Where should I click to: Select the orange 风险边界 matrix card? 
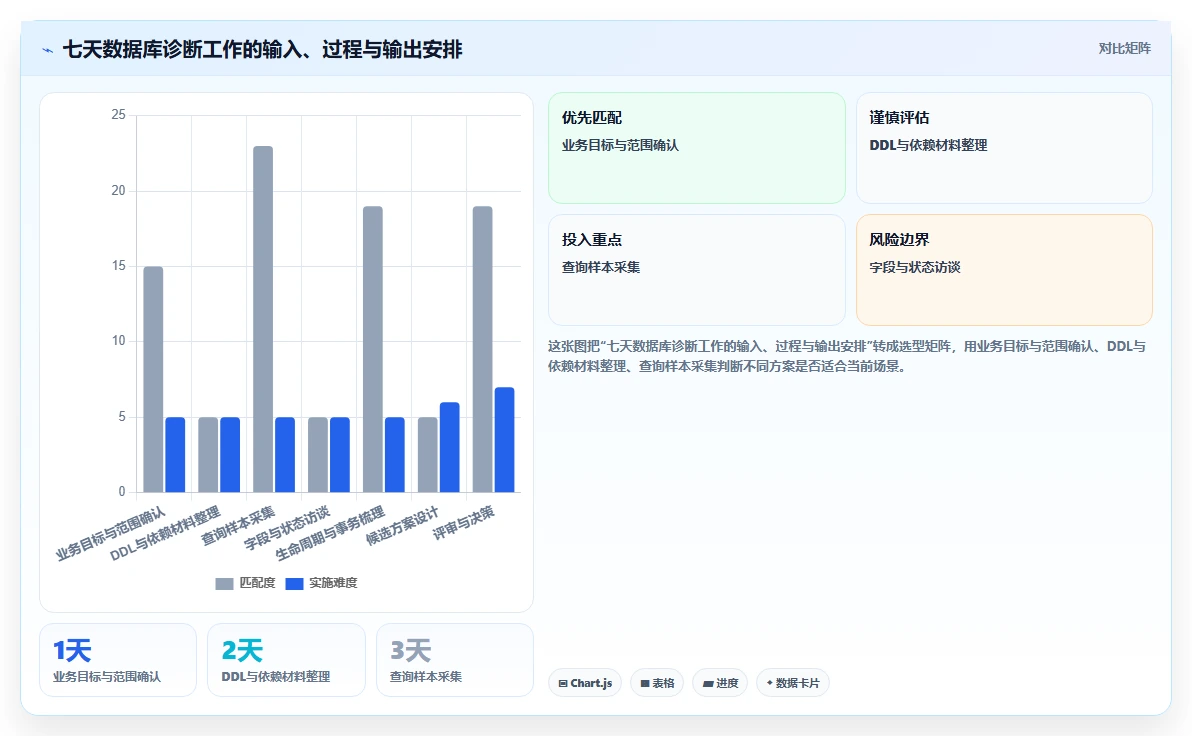[x=1004, y=270]
